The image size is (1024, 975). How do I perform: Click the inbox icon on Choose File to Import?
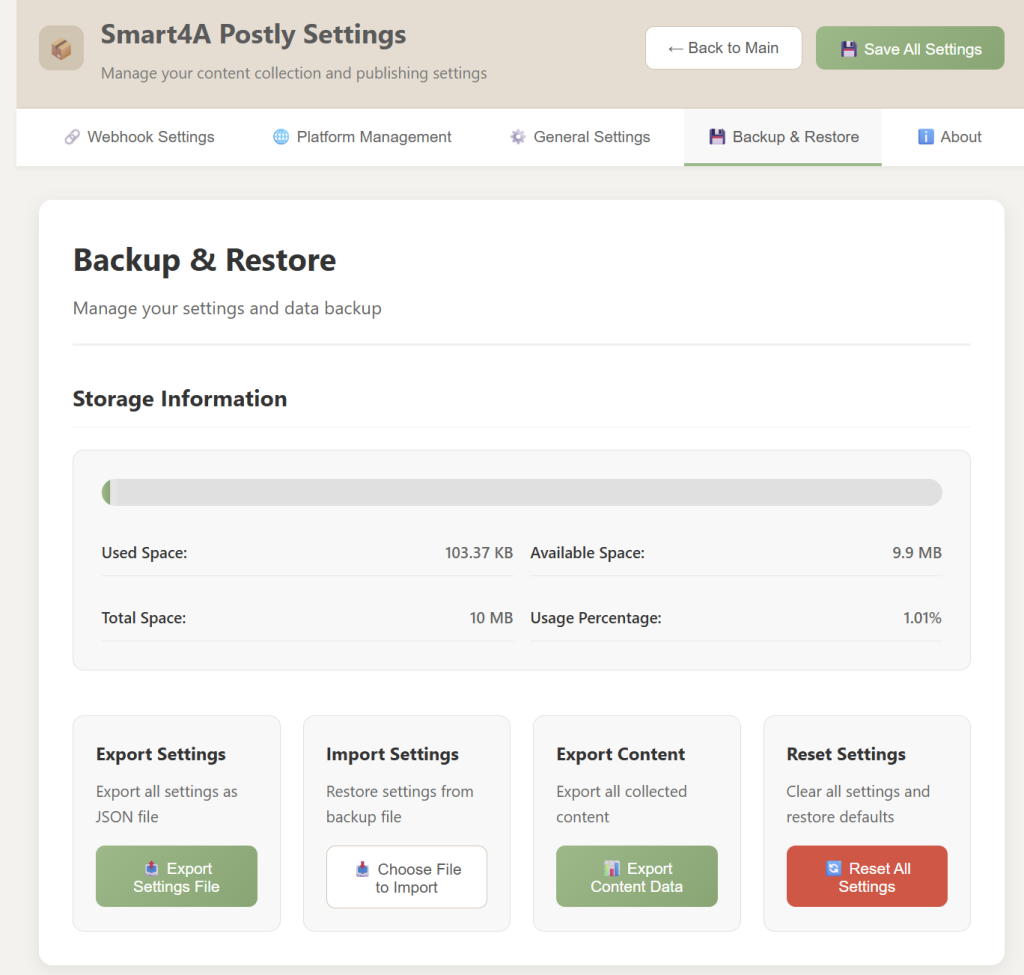tap(363, 869)
